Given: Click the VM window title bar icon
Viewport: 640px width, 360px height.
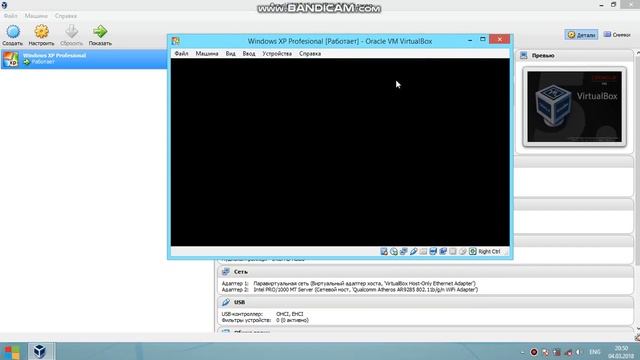Looking at the screenshot, I should [176, 41].
